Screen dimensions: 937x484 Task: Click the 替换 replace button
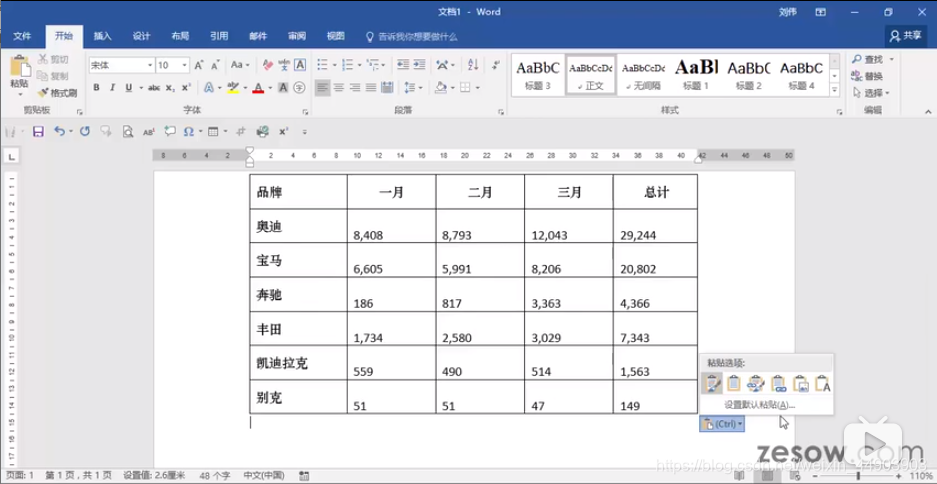coord(868,76)
